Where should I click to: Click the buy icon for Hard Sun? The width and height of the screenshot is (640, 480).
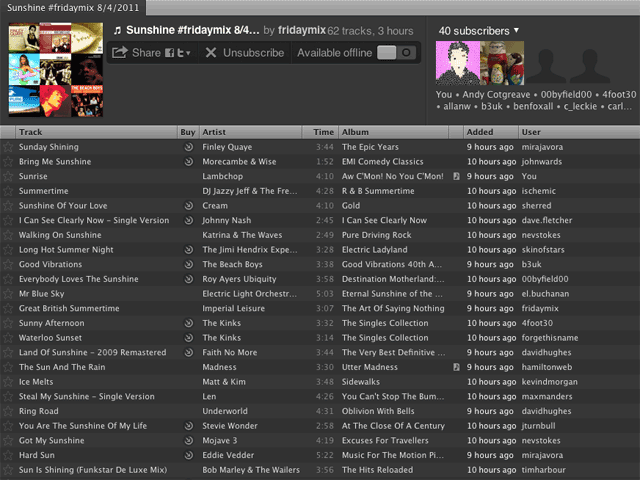pos(188,455)
